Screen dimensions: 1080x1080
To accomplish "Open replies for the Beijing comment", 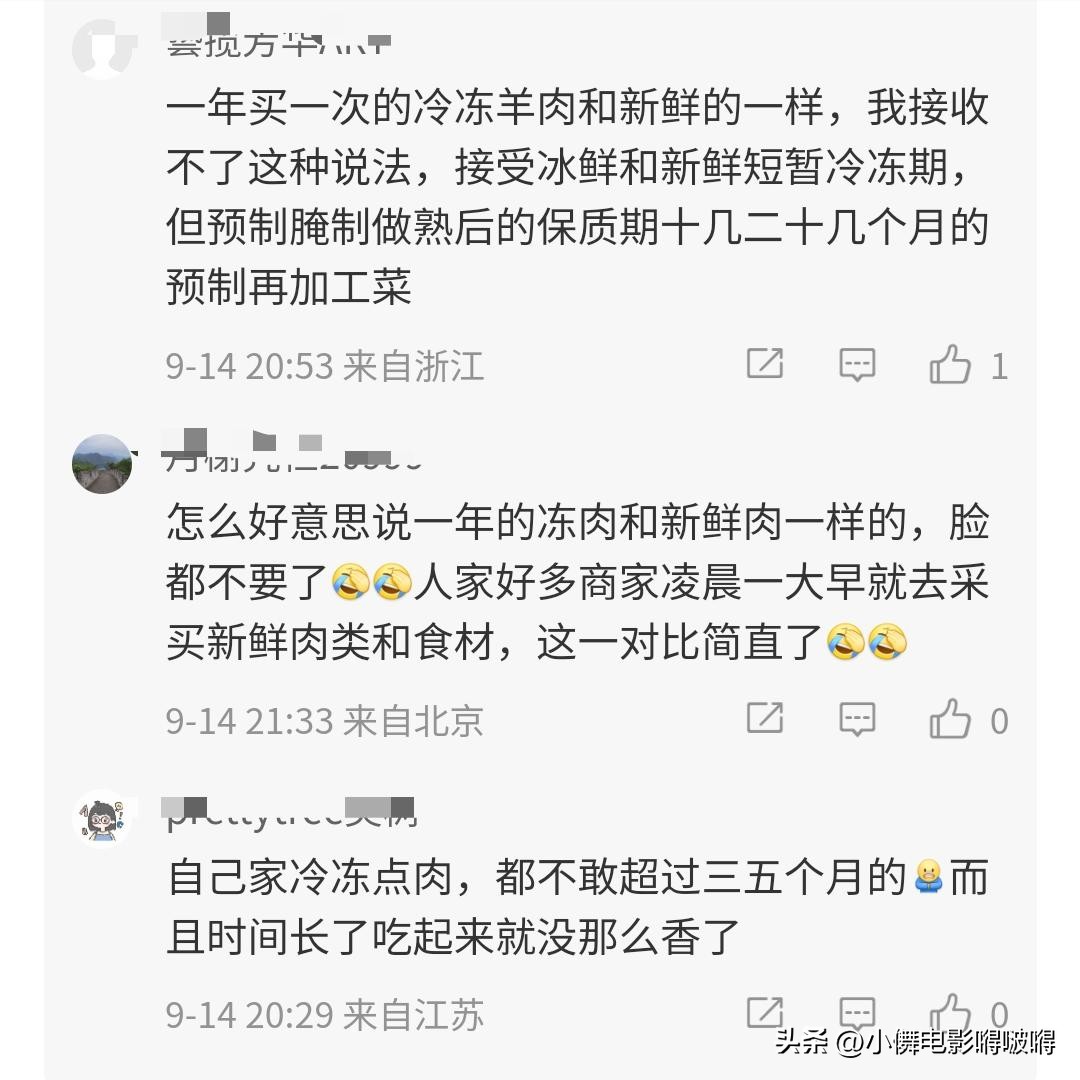I will [857, 719].
